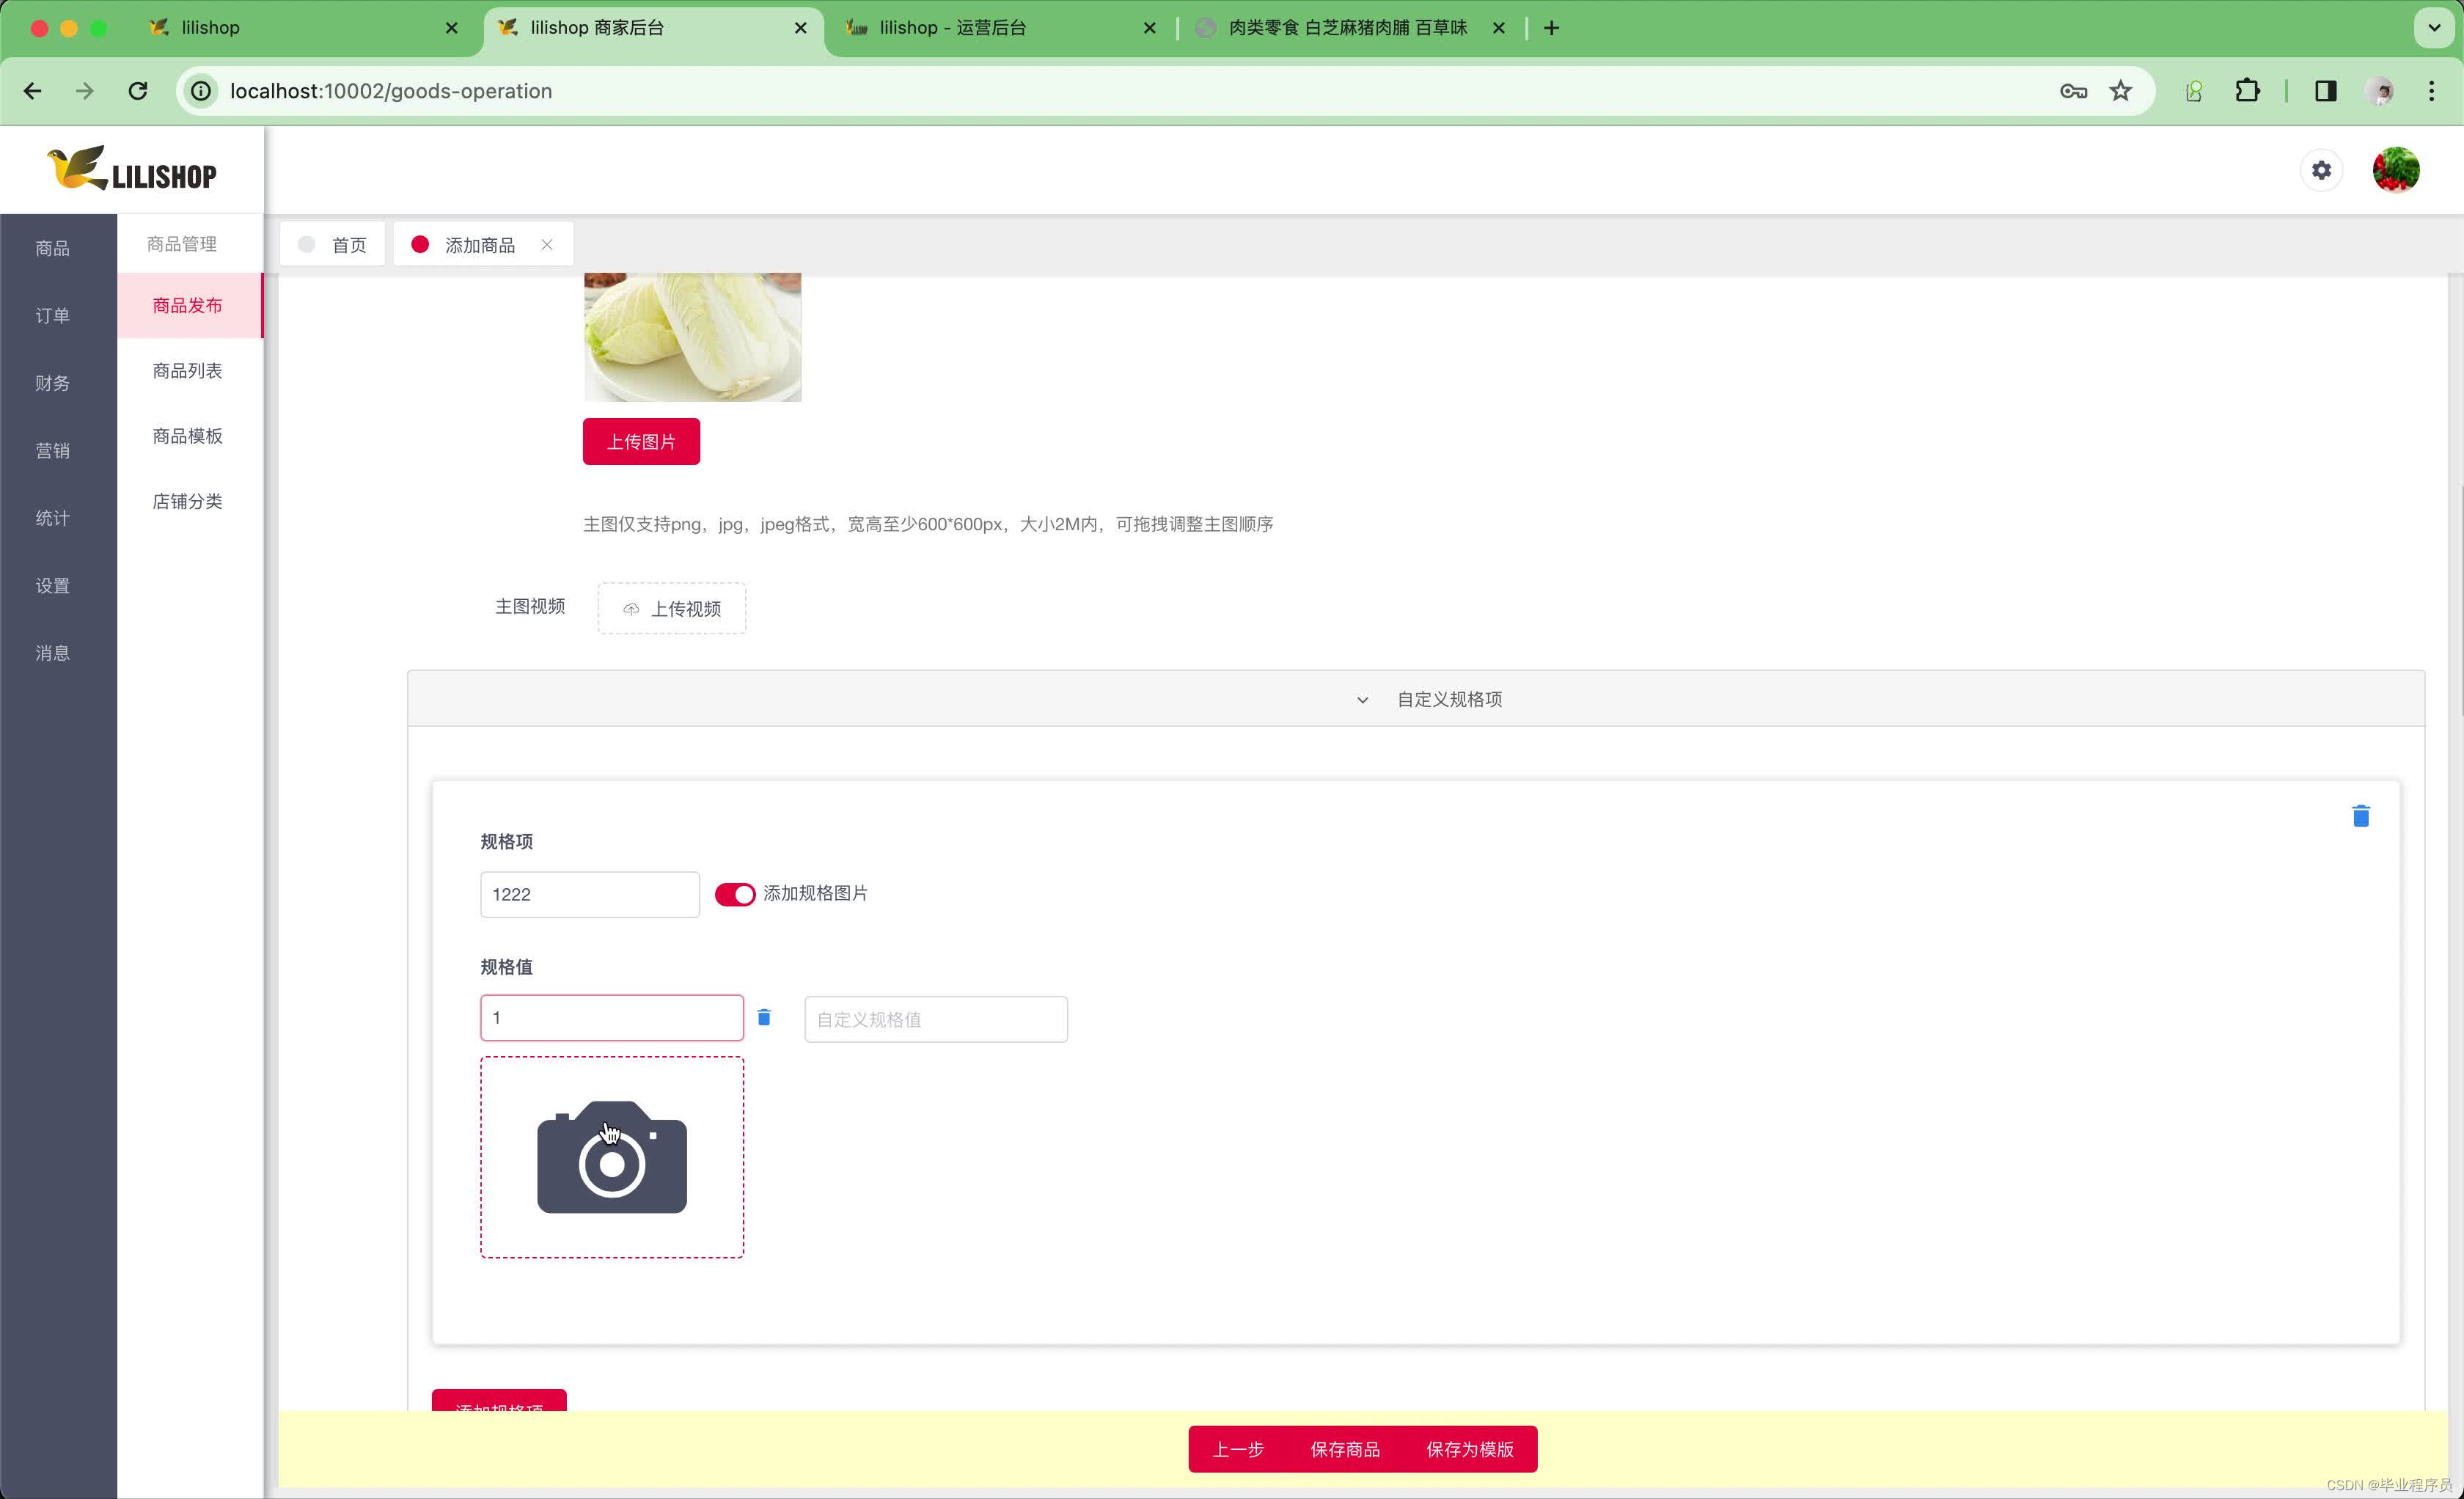Close the 添加商品 page tab
The image size is (2464, 1499).
point(546,245)
